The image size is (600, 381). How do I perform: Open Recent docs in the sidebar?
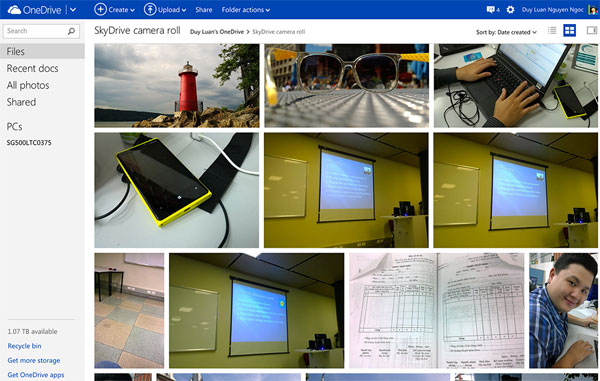pyautogui.click(x=33, y=68)
